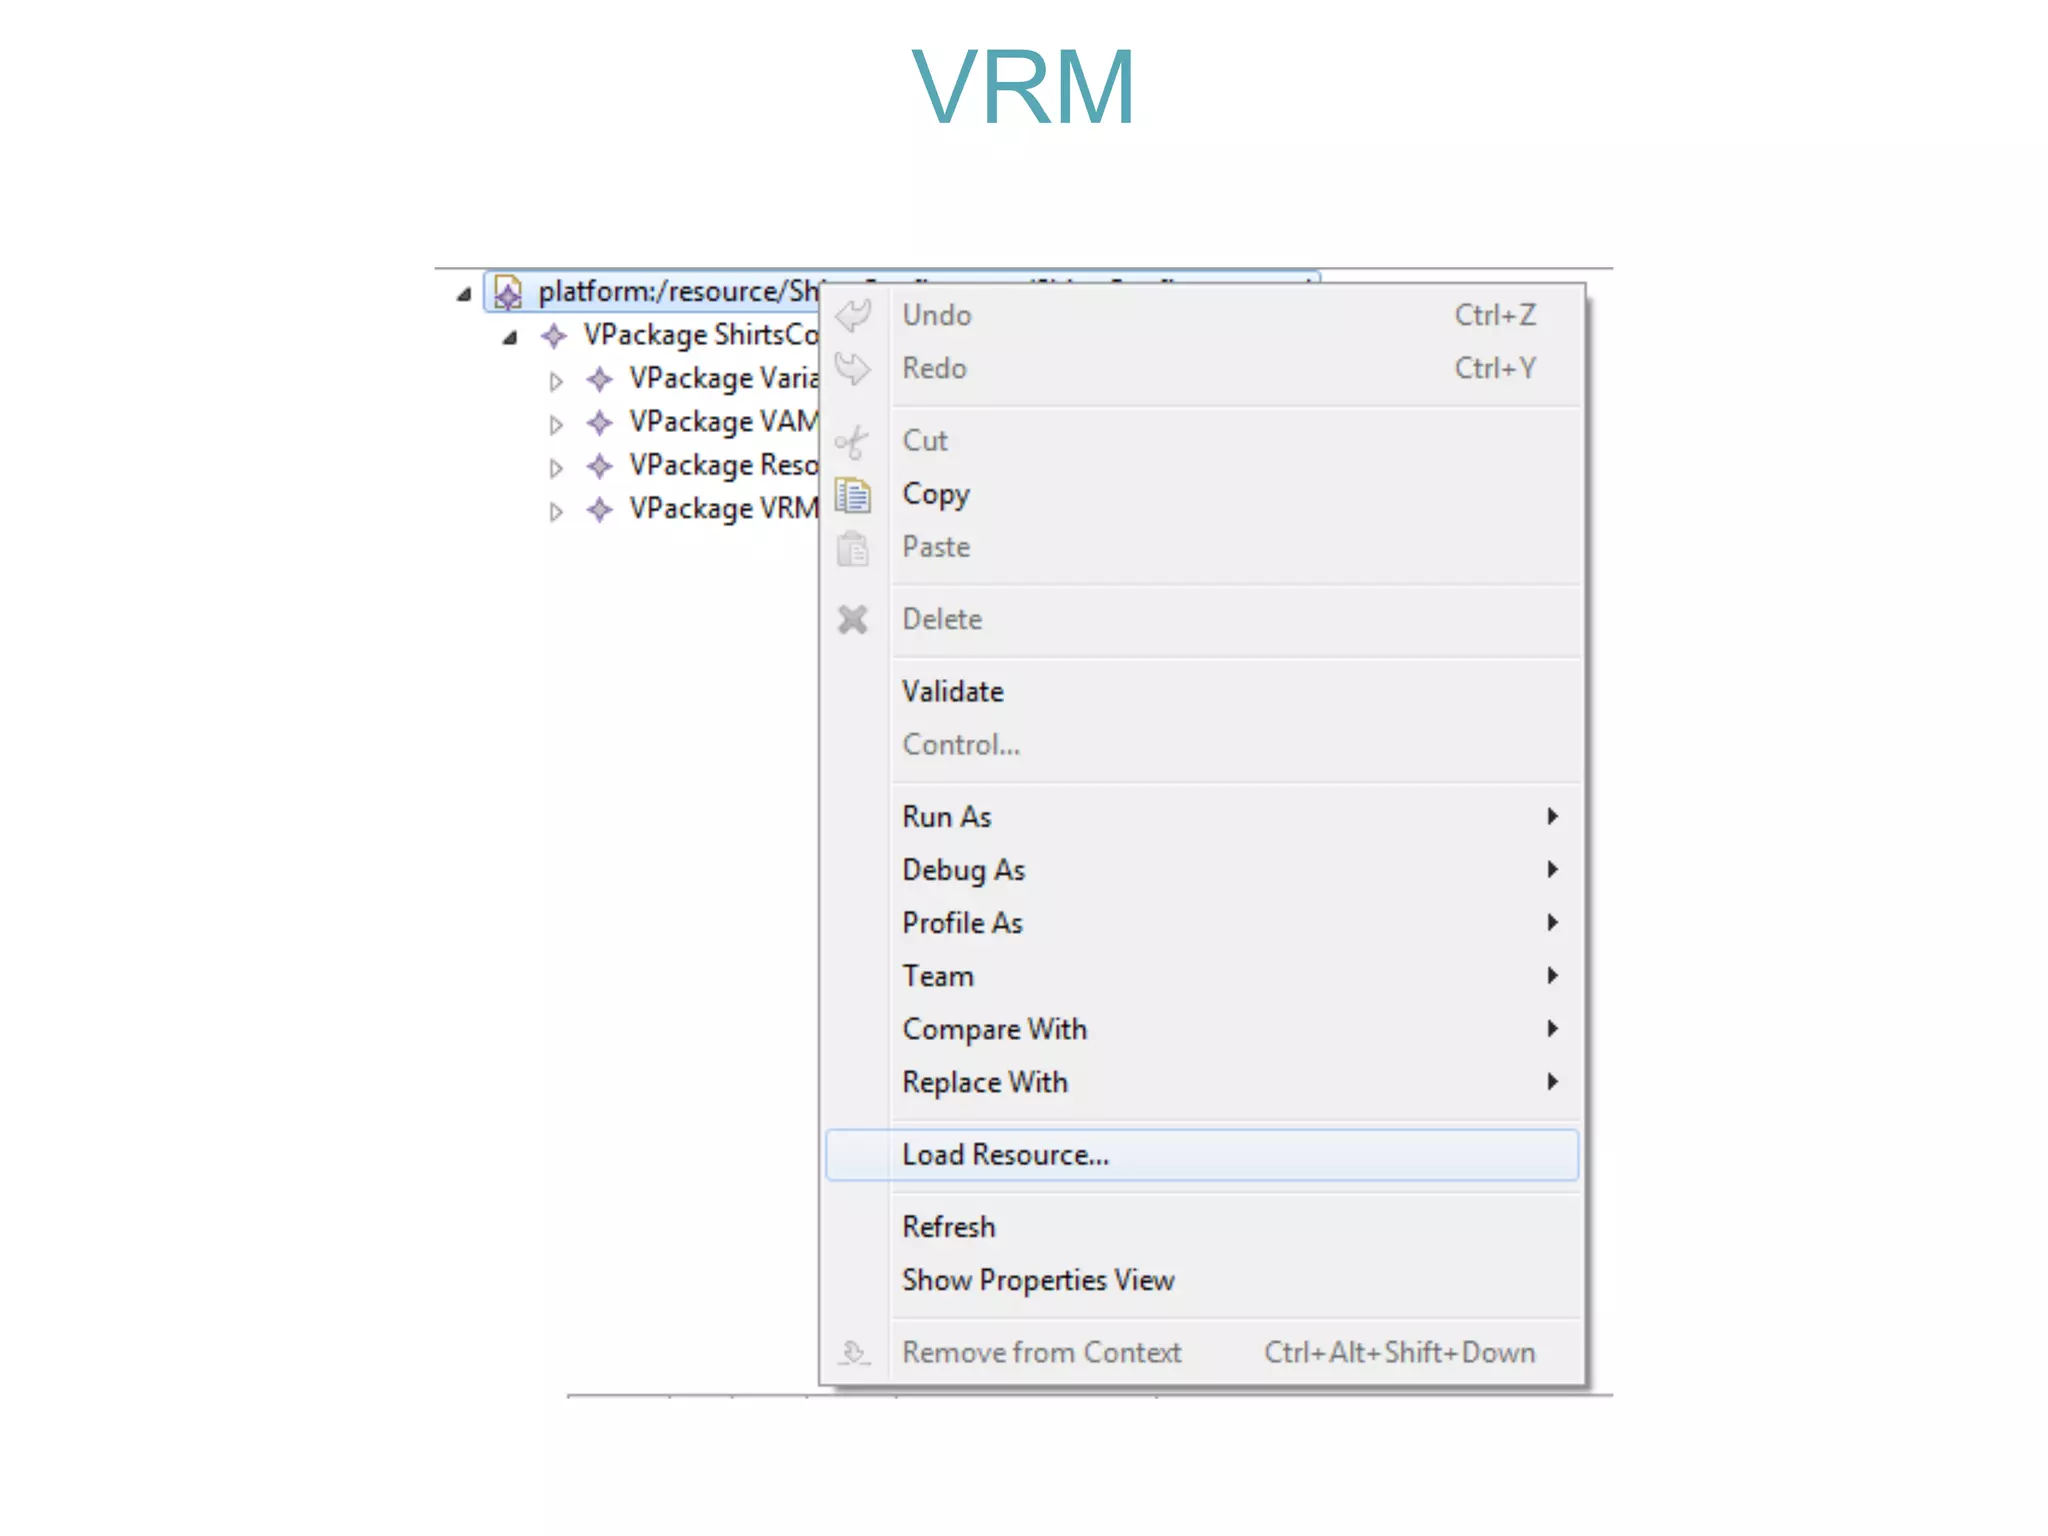
Task: Click the VPackage VAM diamond icon
Action: coord(599,423)
